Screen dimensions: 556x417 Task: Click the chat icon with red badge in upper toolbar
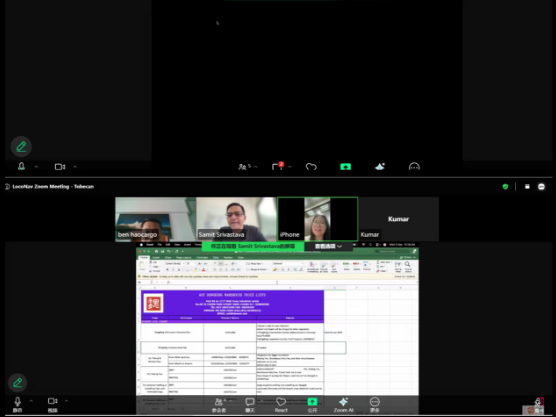[278, 166]
